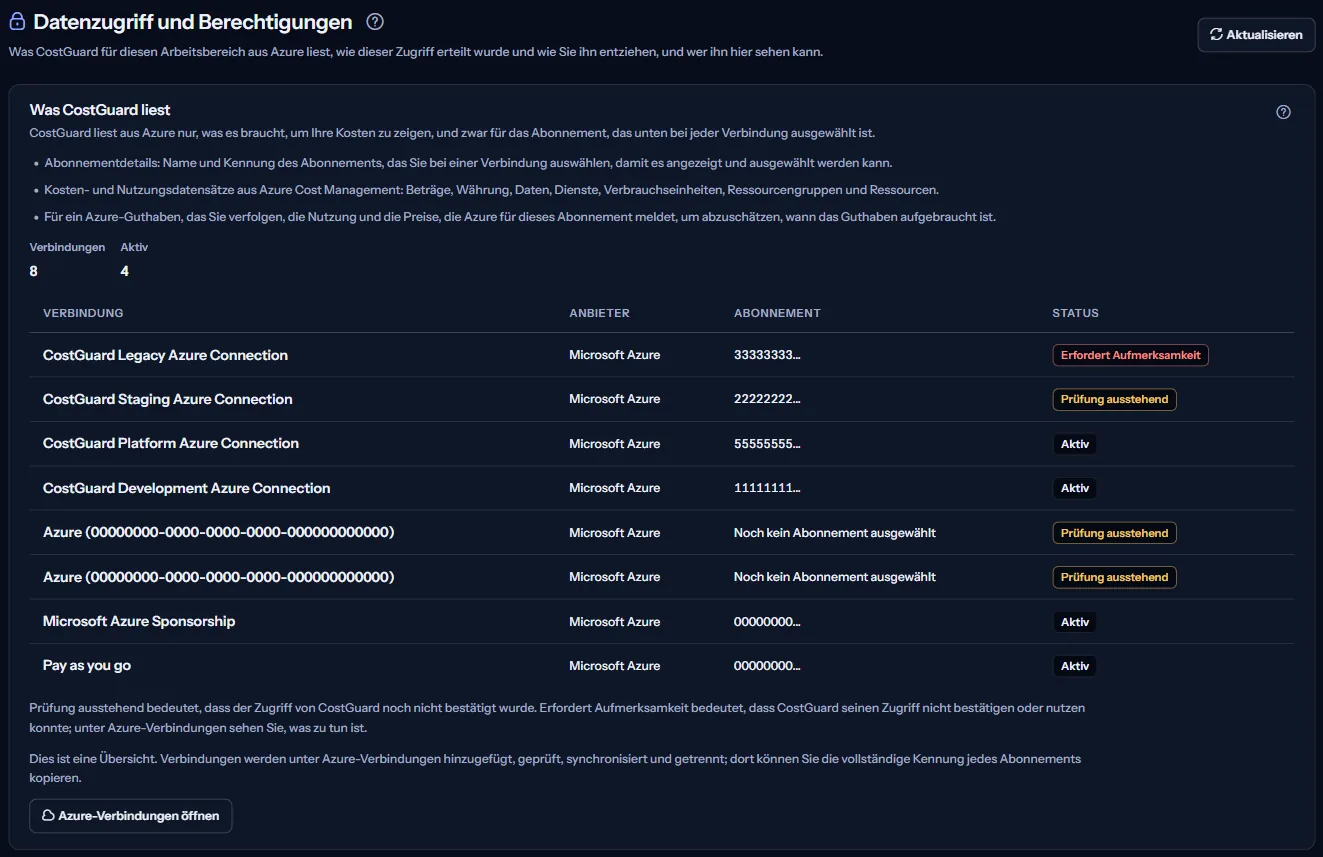Click Aktiv badge for CostGuard Platform connection
Viewport: 1323px width, 857px height.
click(x=1075, y=444)
